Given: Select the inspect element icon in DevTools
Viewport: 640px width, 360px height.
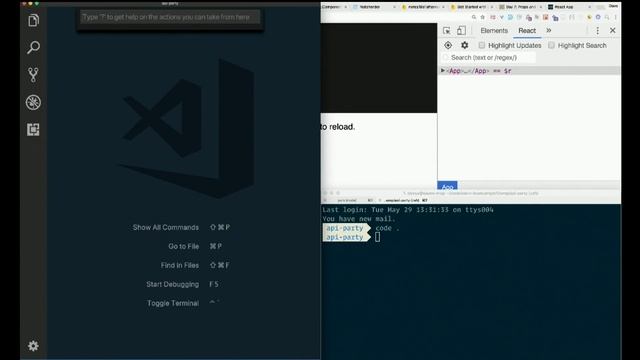Looking at the screenshot, I should pyautogui.click(x=447, y=31).
